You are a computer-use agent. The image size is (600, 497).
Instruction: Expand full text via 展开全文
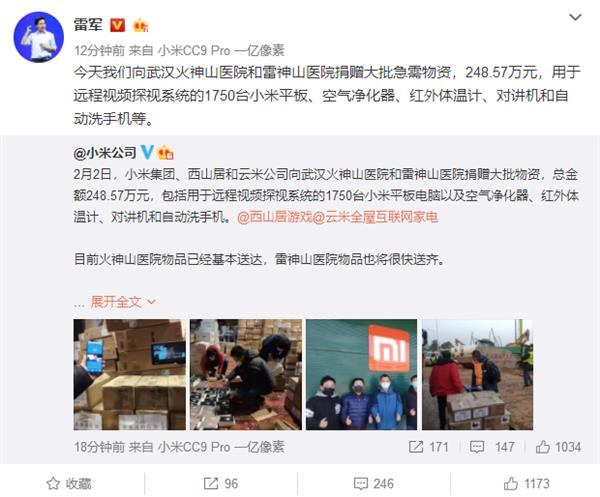pos(116,302)
